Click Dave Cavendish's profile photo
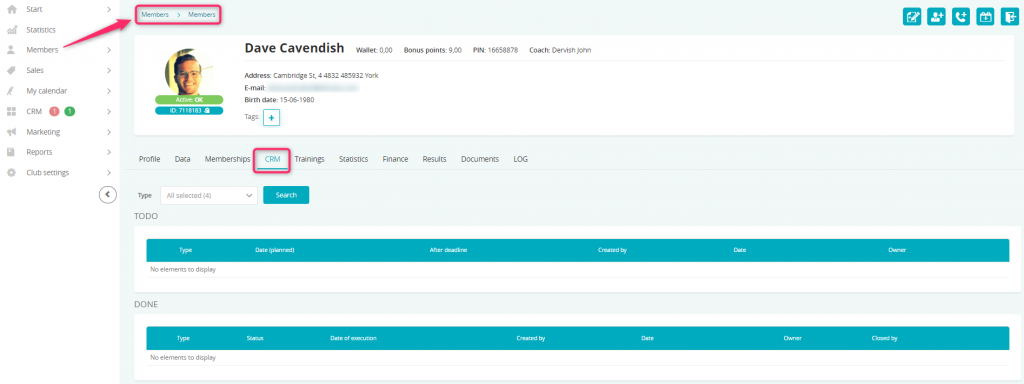1024x384 pixels. [x=189, y=72]
